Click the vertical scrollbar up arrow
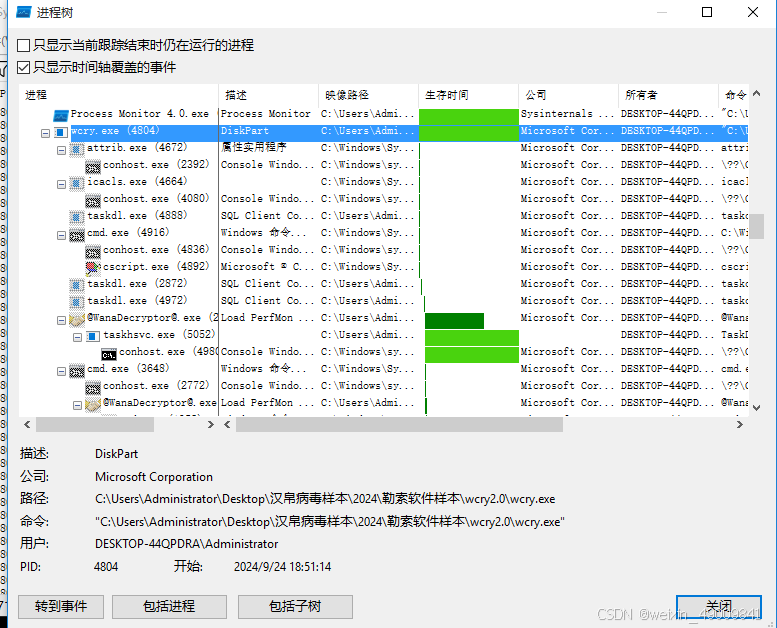 pyautogui.click(x=756, y=93)
